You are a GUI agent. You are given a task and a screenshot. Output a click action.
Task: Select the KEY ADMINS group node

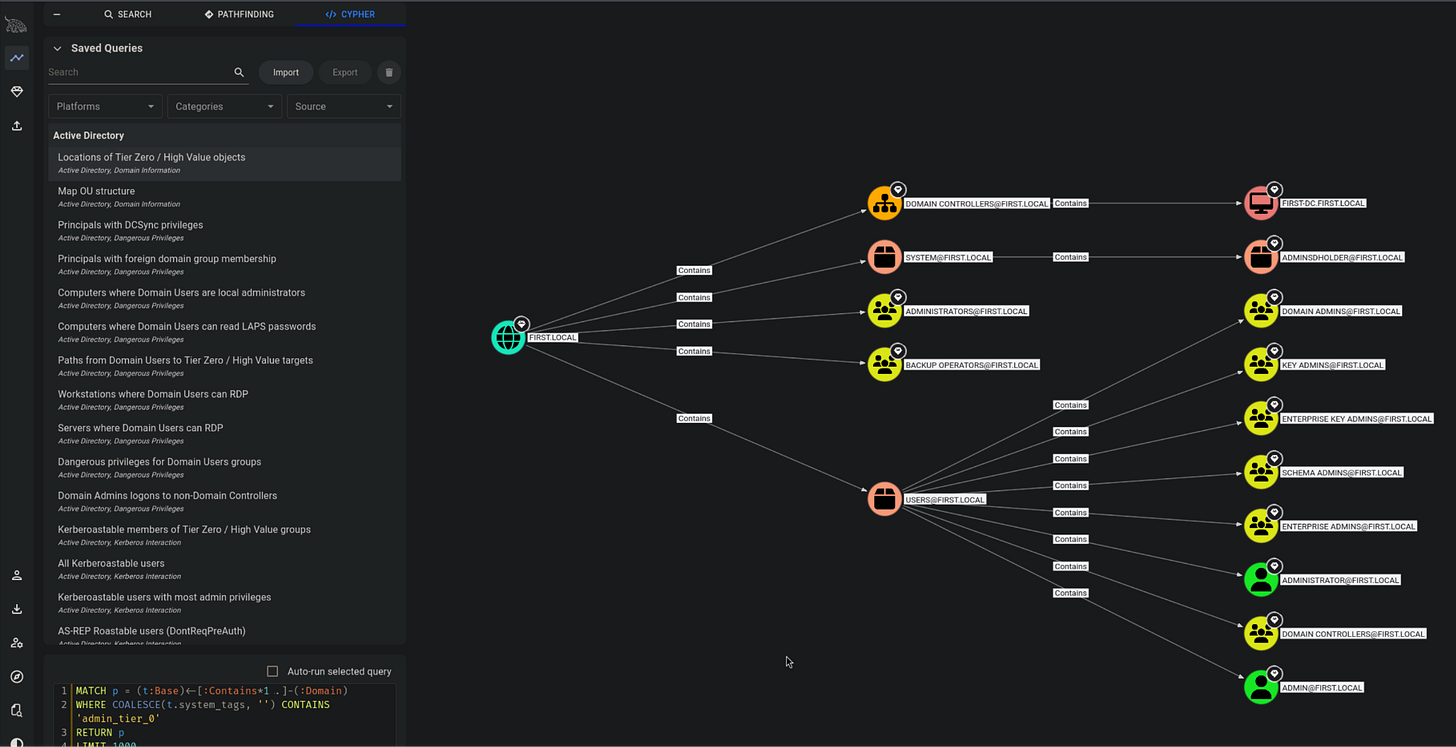(x=1260, y=364)
